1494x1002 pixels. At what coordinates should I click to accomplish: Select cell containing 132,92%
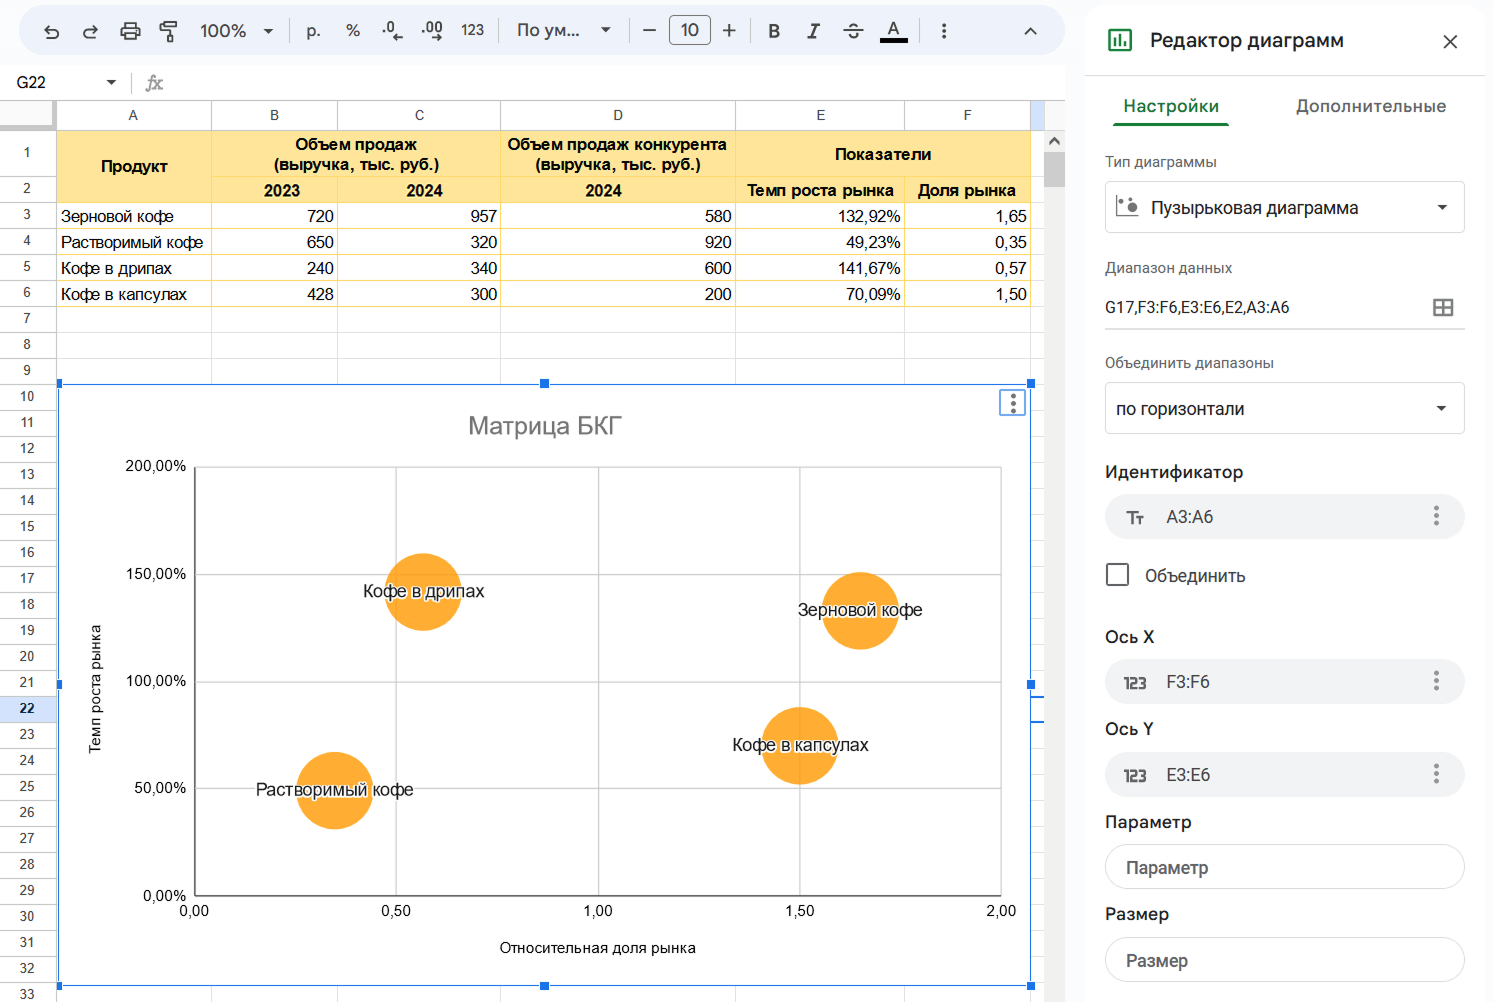click(x=820, y=216)
